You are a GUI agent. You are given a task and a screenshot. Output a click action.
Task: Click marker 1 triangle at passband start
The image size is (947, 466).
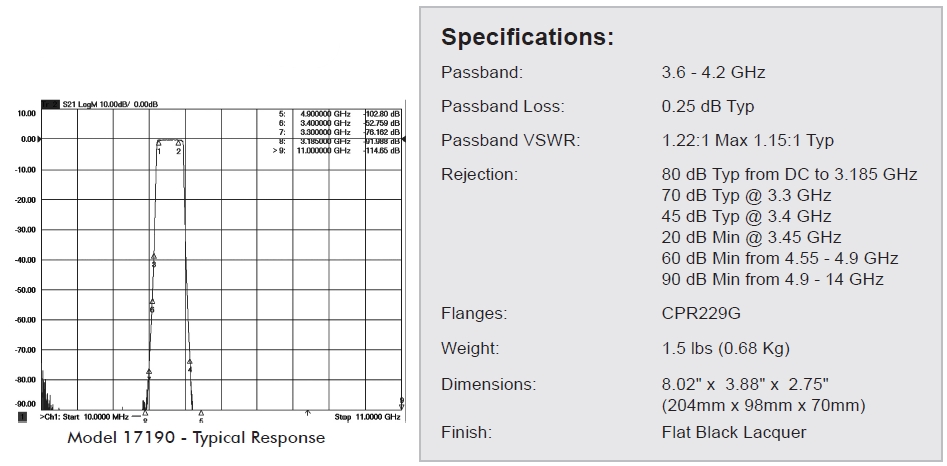[x=160, y=143]
